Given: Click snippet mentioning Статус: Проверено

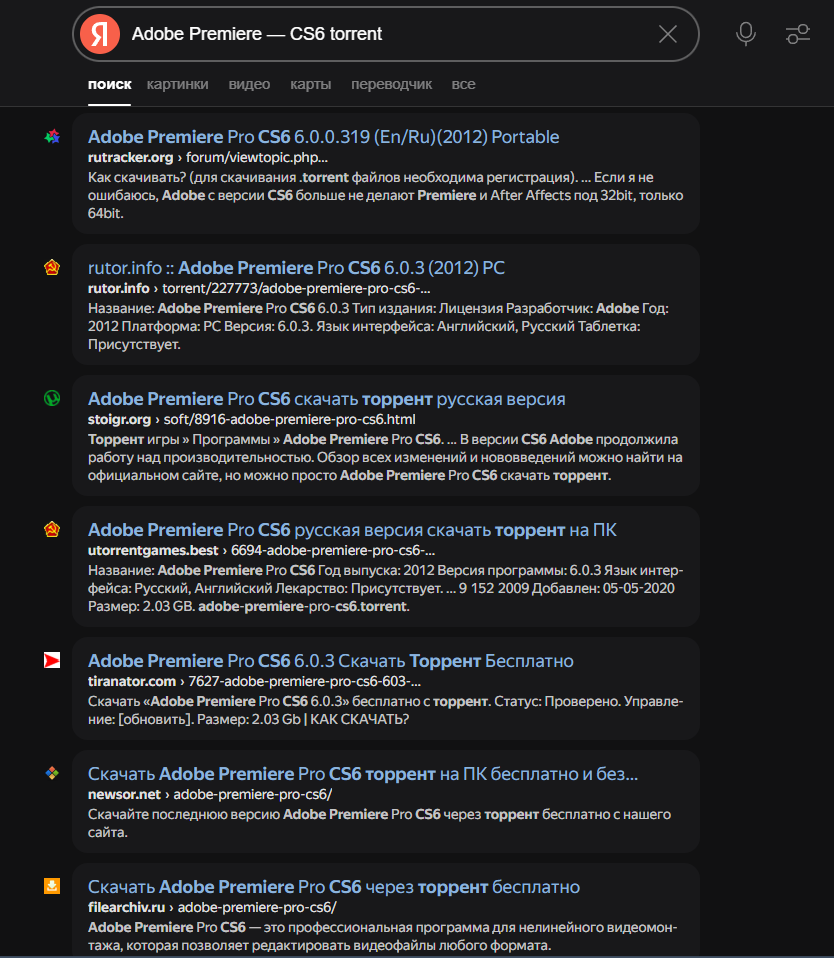Looking at the screenshot, I should point(386,711).
